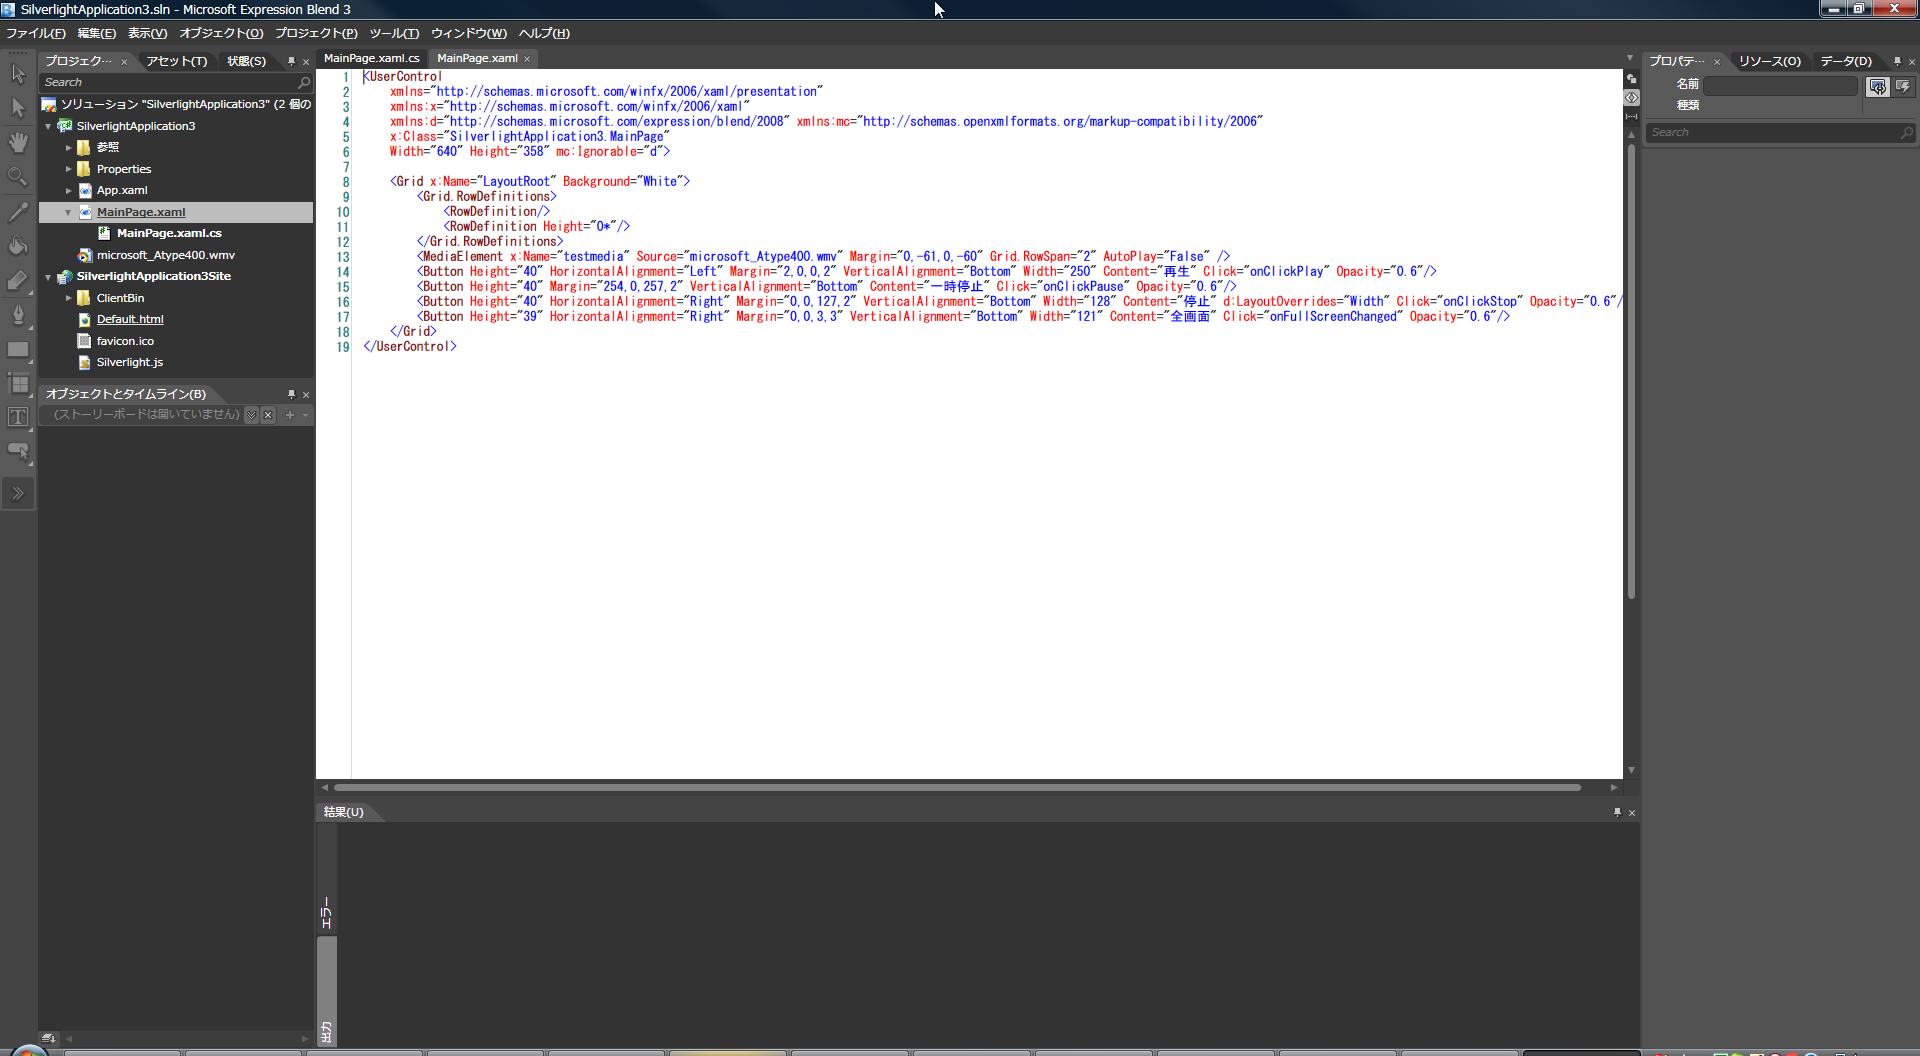The width and height of the screenshot is (1920, 1056).
Task: Pin the Properties panel
Action: (1897, 61)
